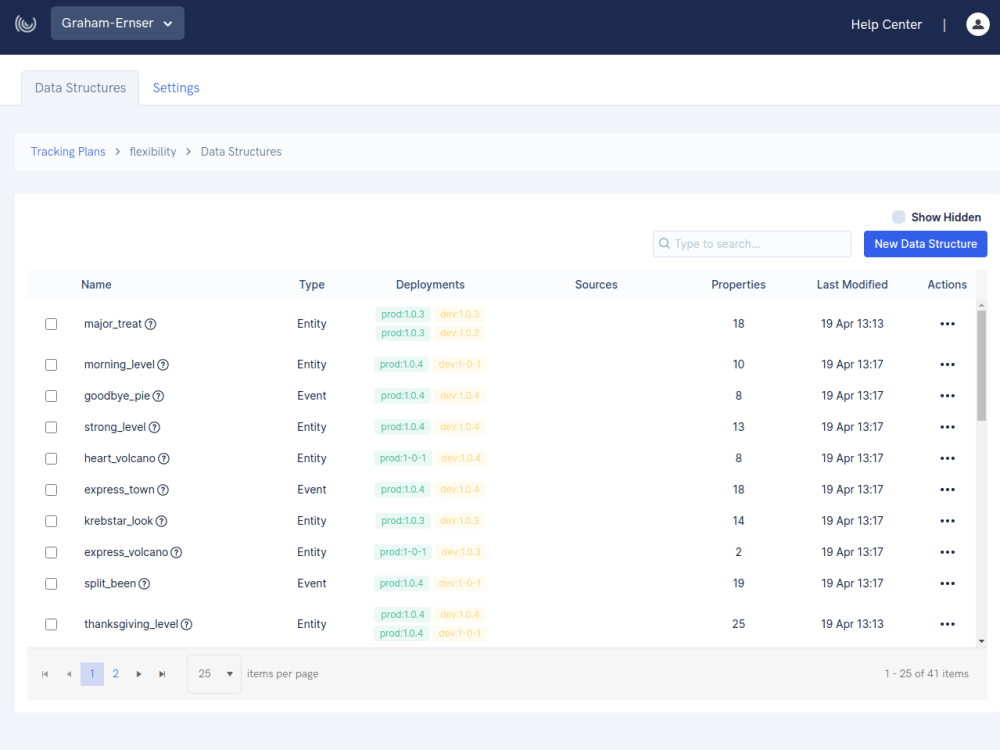This screenshot has height=750, width=1000.
Task: Show help tooltip for heart_volcano
Action: coord(164,459)
